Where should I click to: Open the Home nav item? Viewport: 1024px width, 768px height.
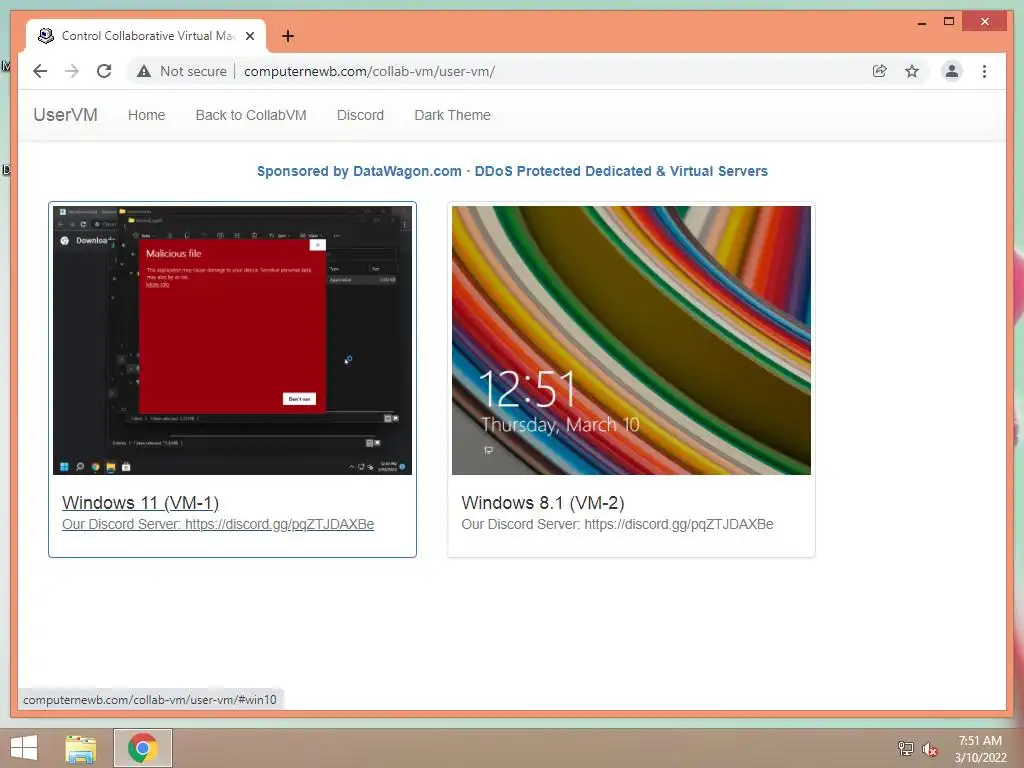(146, 115)
